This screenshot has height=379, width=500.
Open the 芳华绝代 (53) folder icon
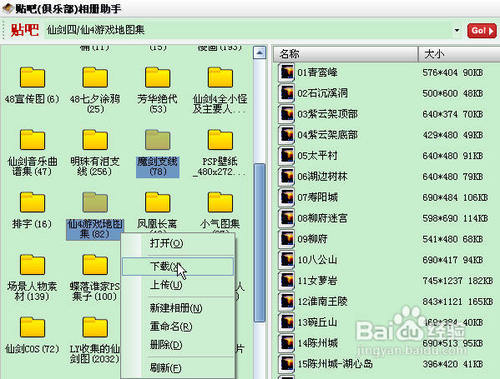click(158, 77)
